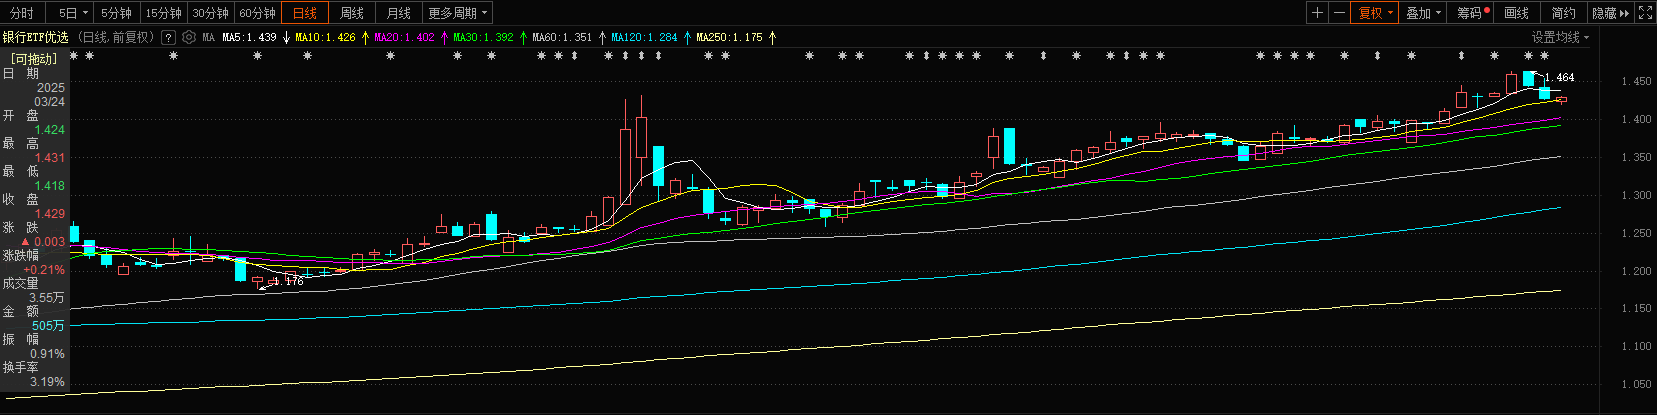
Task: Open the 复权 adjustment dropdown
Action: [1376, 13]
